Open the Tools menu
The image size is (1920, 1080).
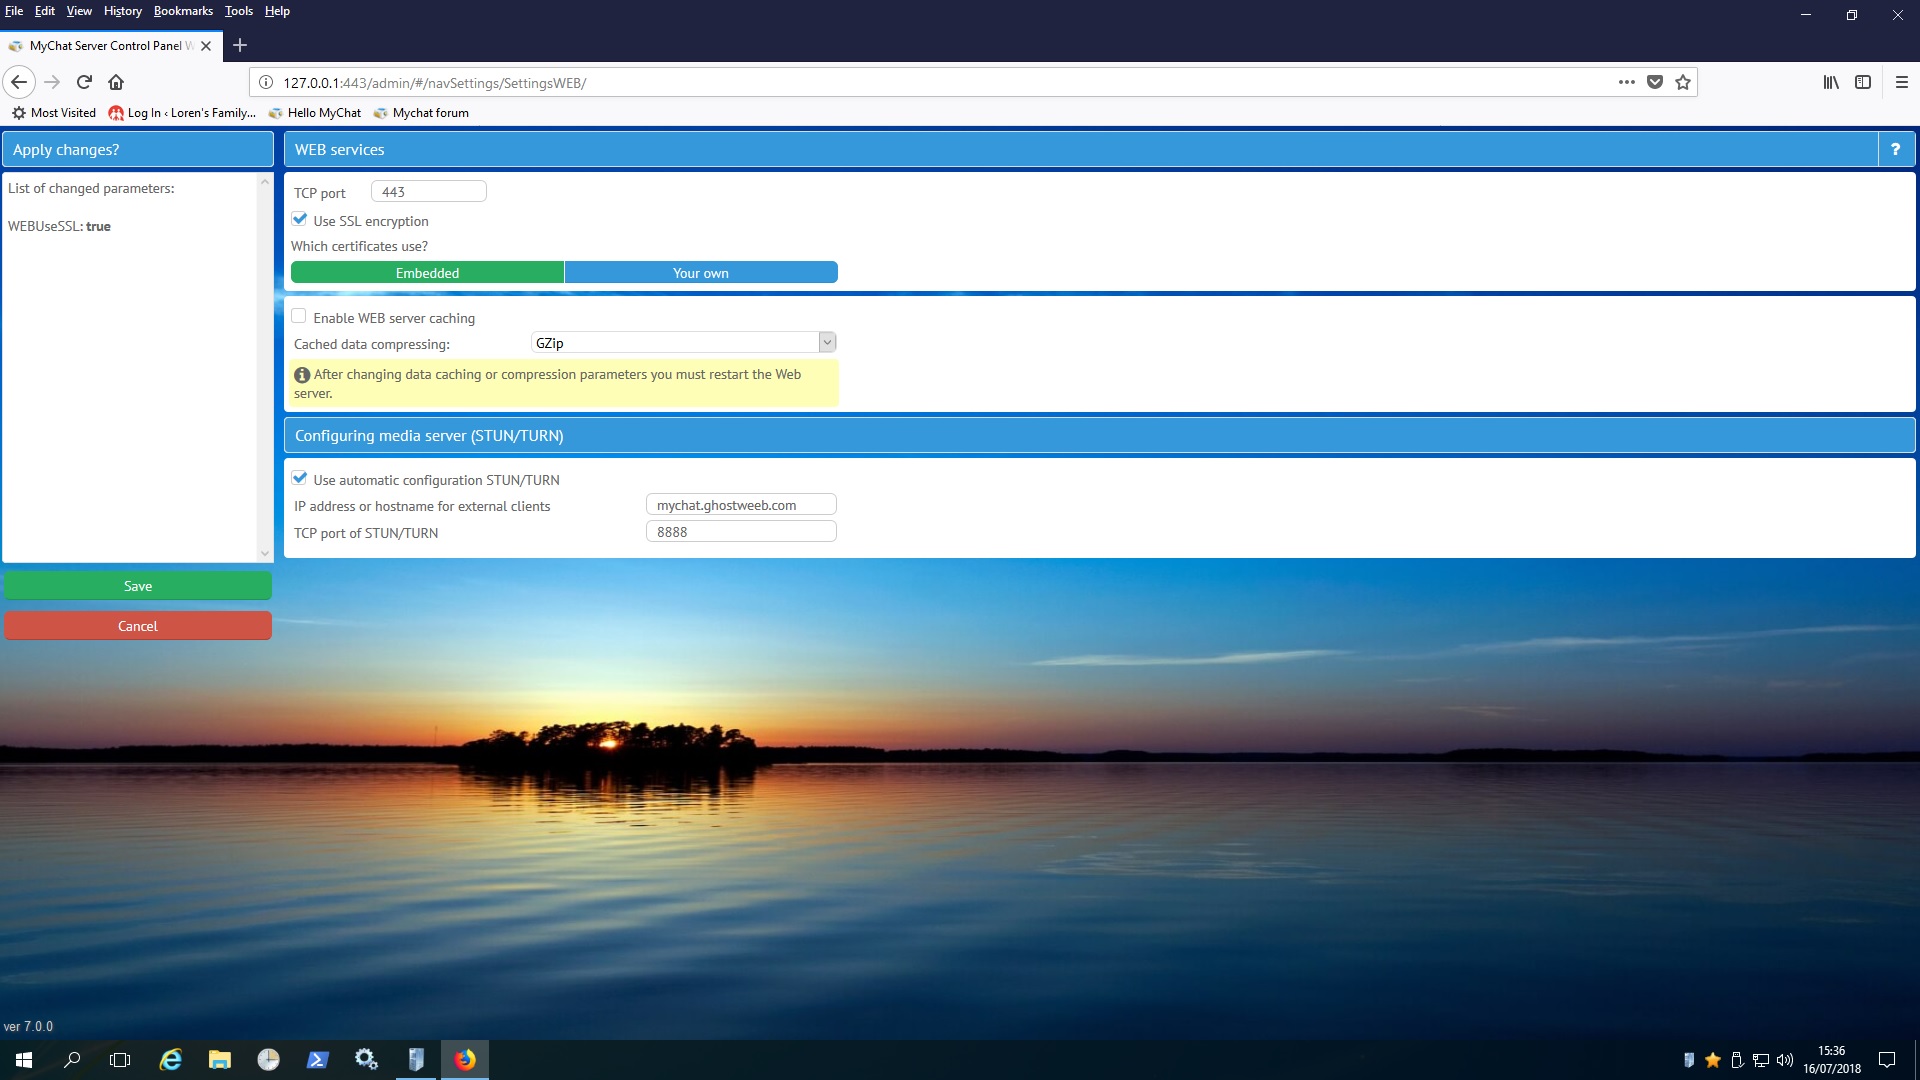(x=238, y=11)
